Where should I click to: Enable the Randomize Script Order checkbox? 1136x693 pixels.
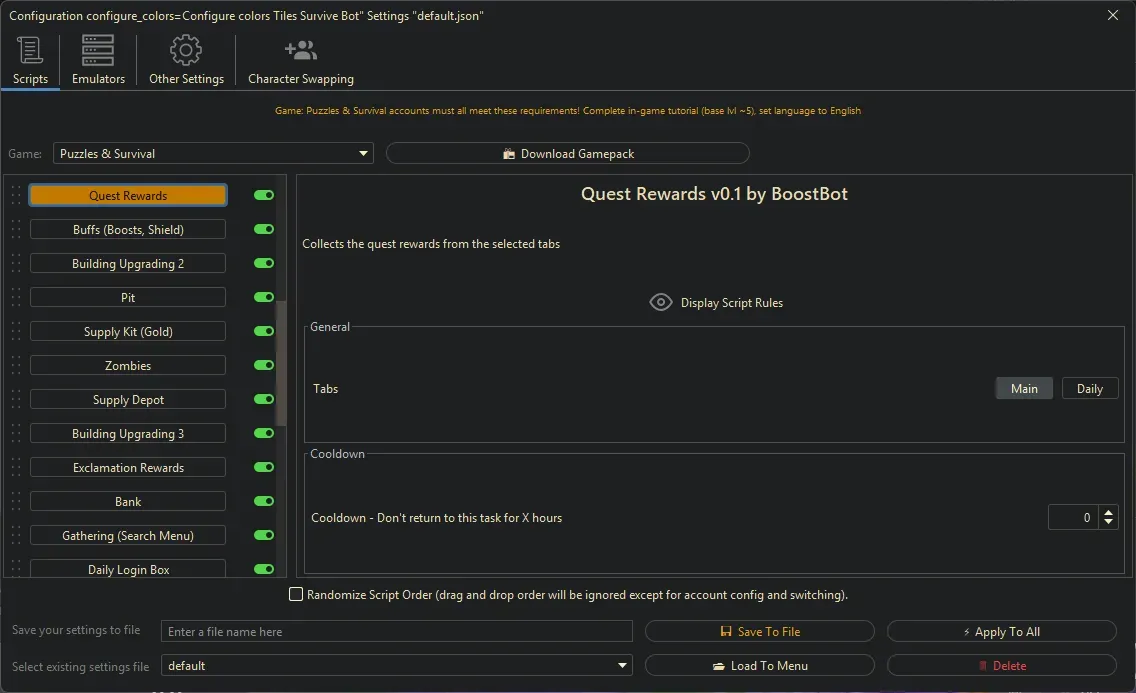tap(296, 594)
